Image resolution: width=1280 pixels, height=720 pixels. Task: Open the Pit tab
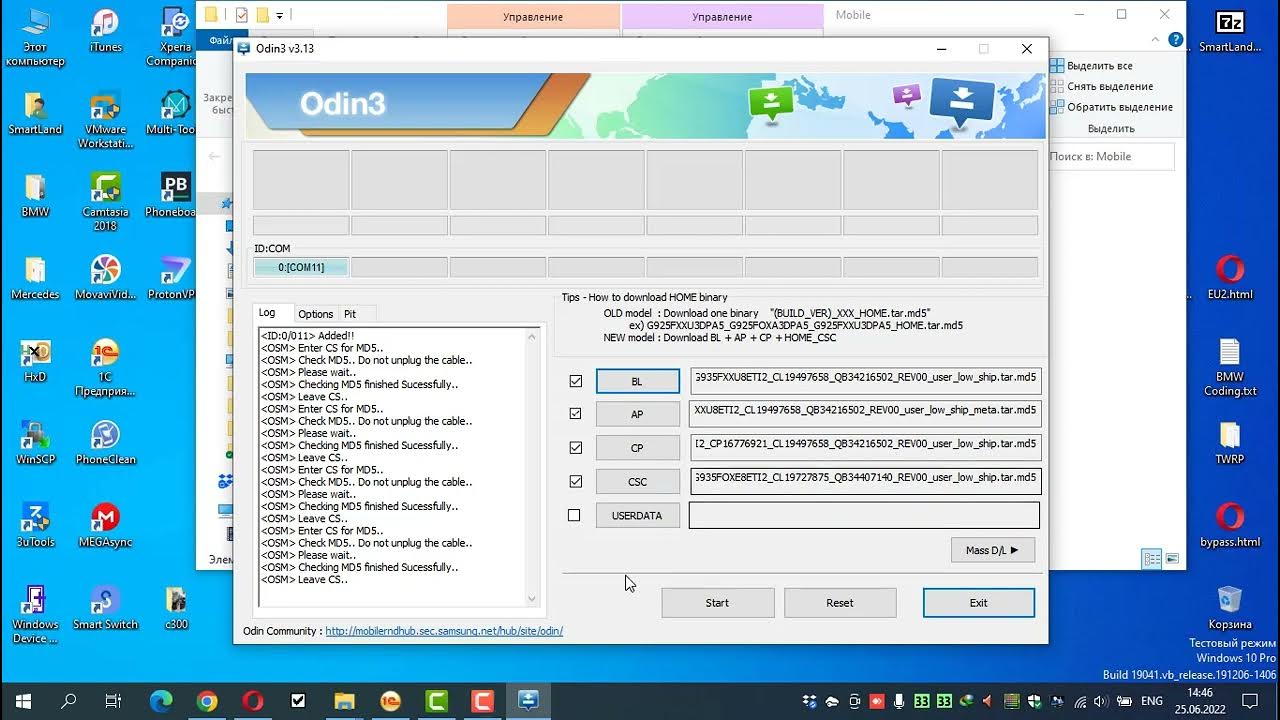coord(350,314)
